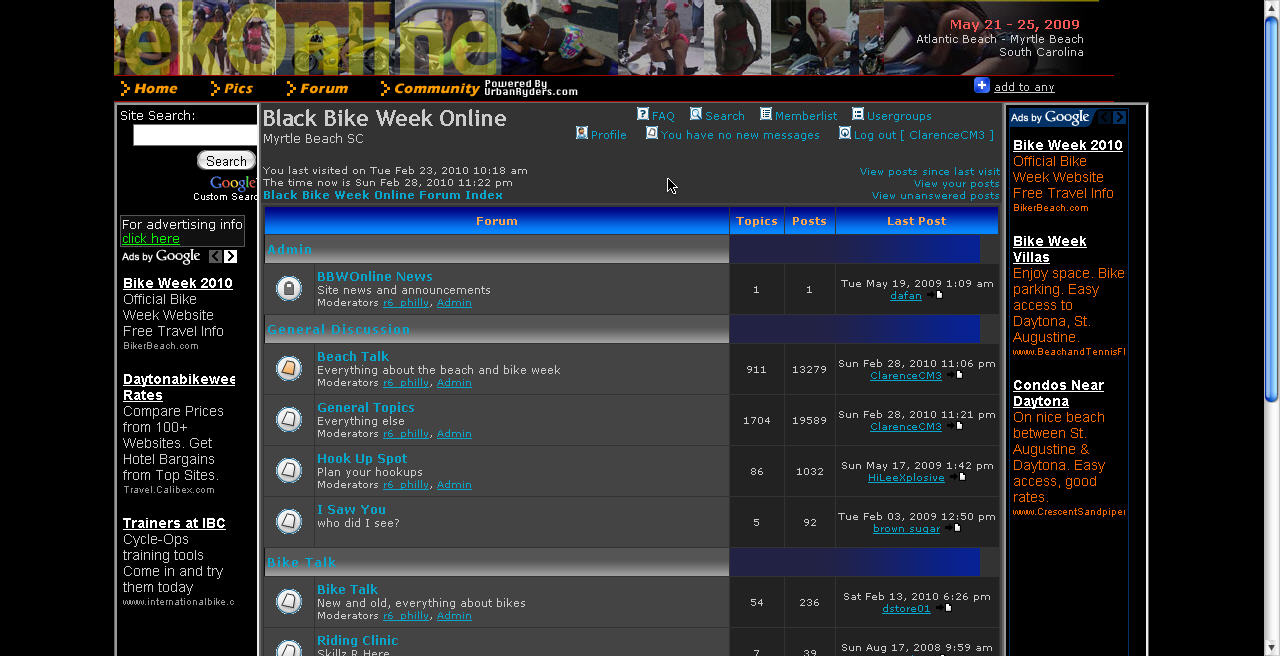Open the Usergroups link
This screenshot has height=656, width=1280.
899,116
